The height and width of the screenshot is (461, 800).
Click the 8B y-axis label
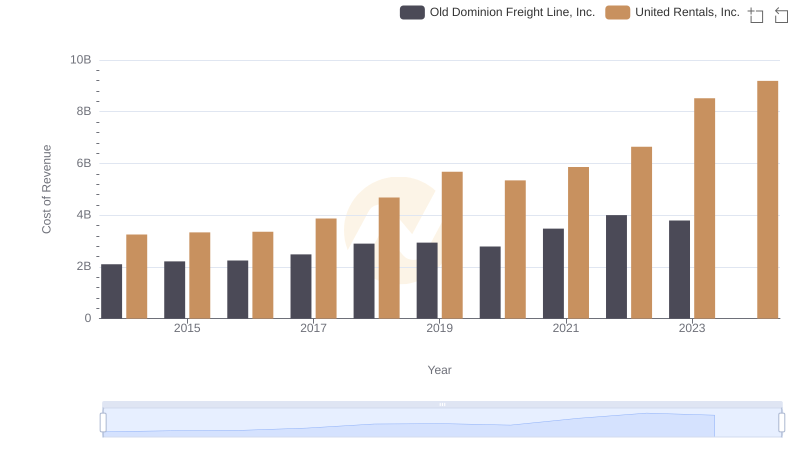click(84, 111)
